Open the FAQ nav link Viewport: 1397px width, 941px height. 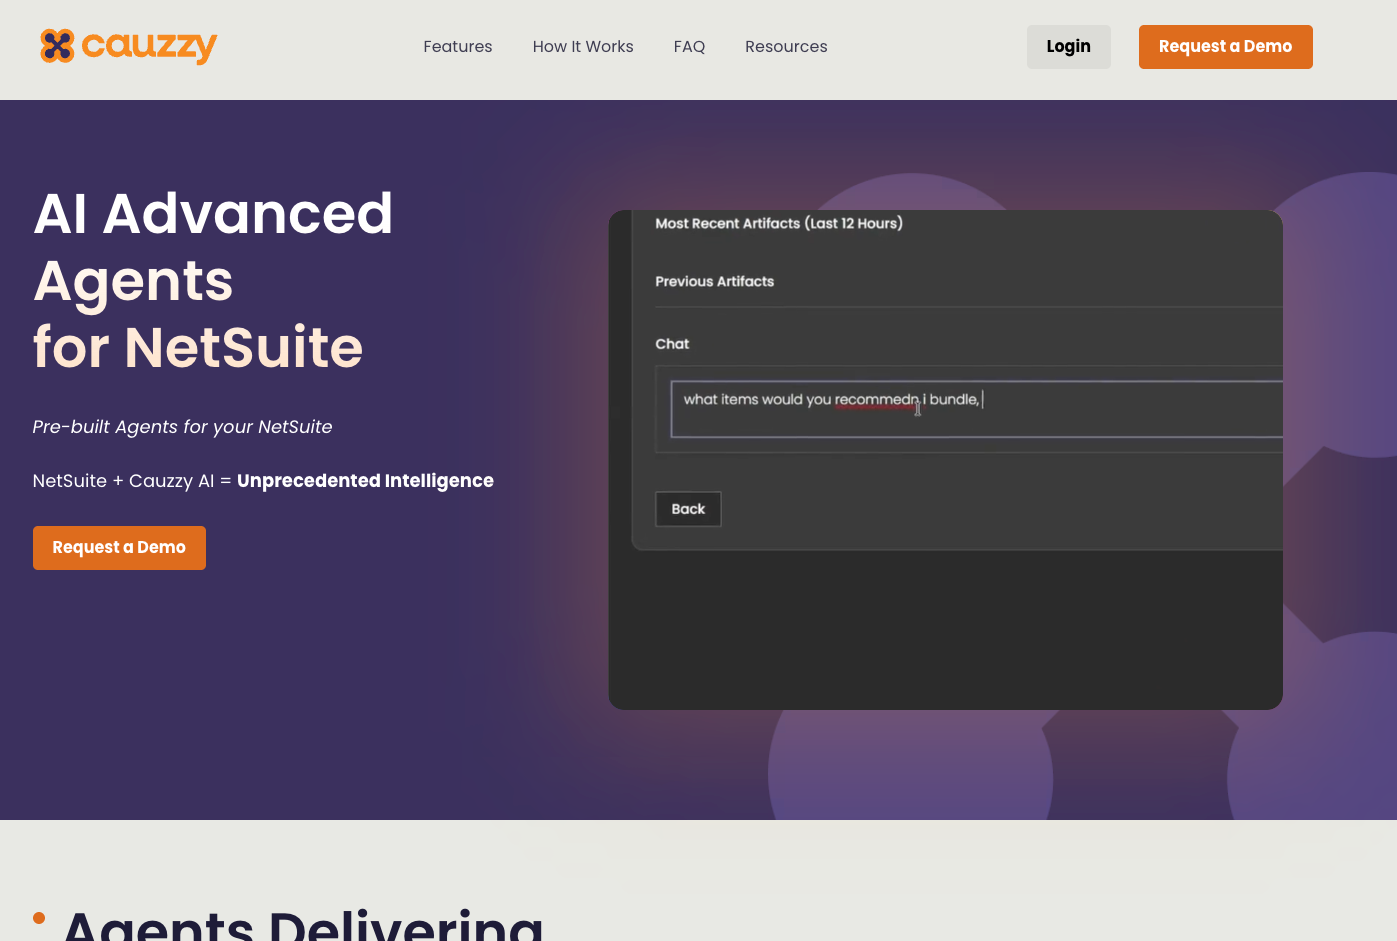coord(689,47)
